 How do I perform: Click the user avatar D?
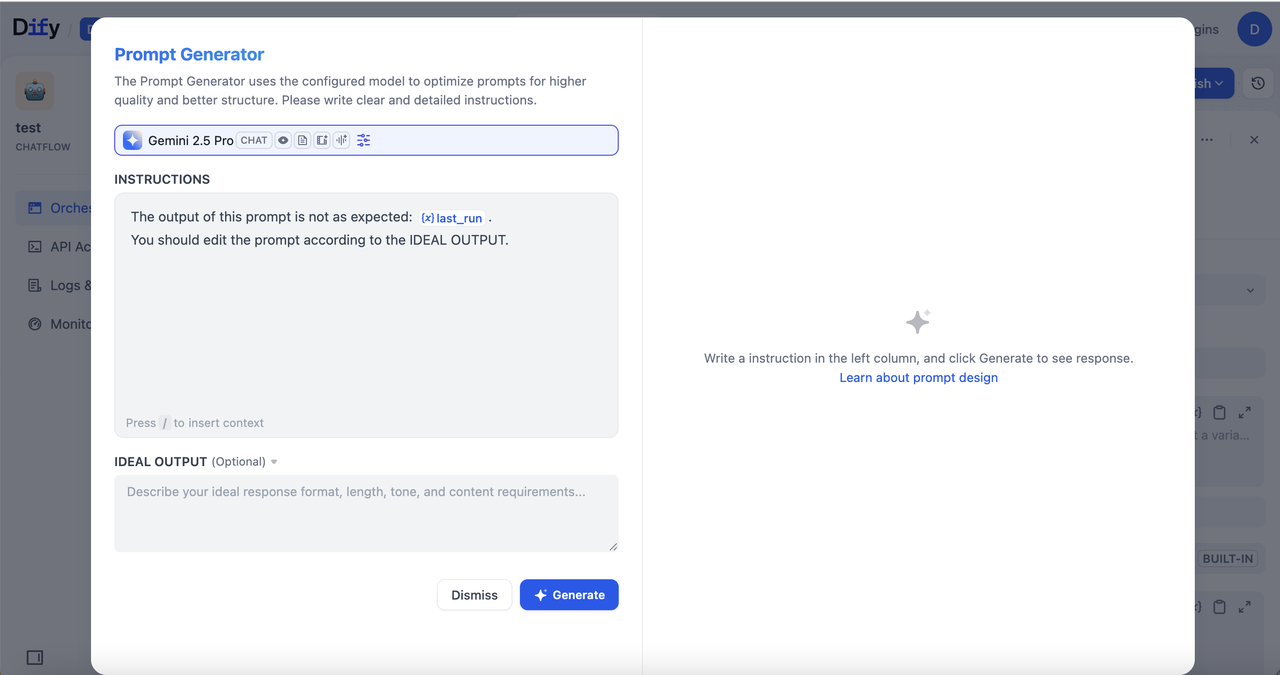pyautogui.click(x=1254, y=29)
